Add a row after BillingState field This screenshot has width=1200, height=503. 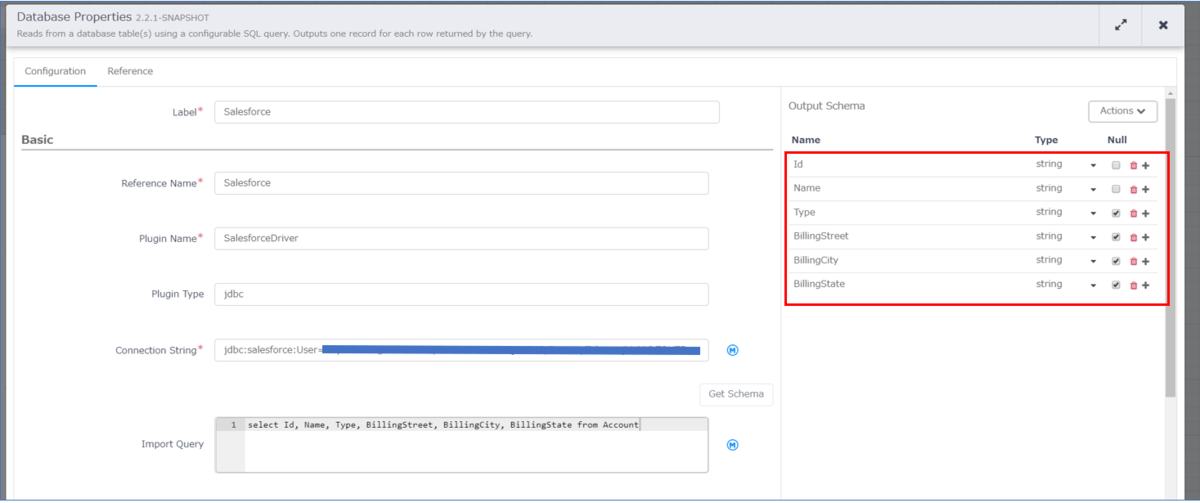click(1145, 285)
